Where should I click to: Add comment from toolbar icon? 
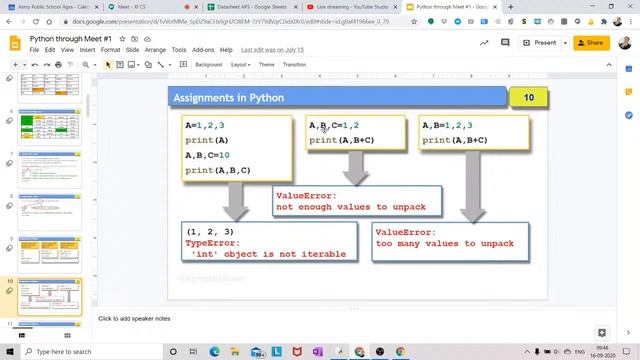pyautogui.click(x=183, y=64)
